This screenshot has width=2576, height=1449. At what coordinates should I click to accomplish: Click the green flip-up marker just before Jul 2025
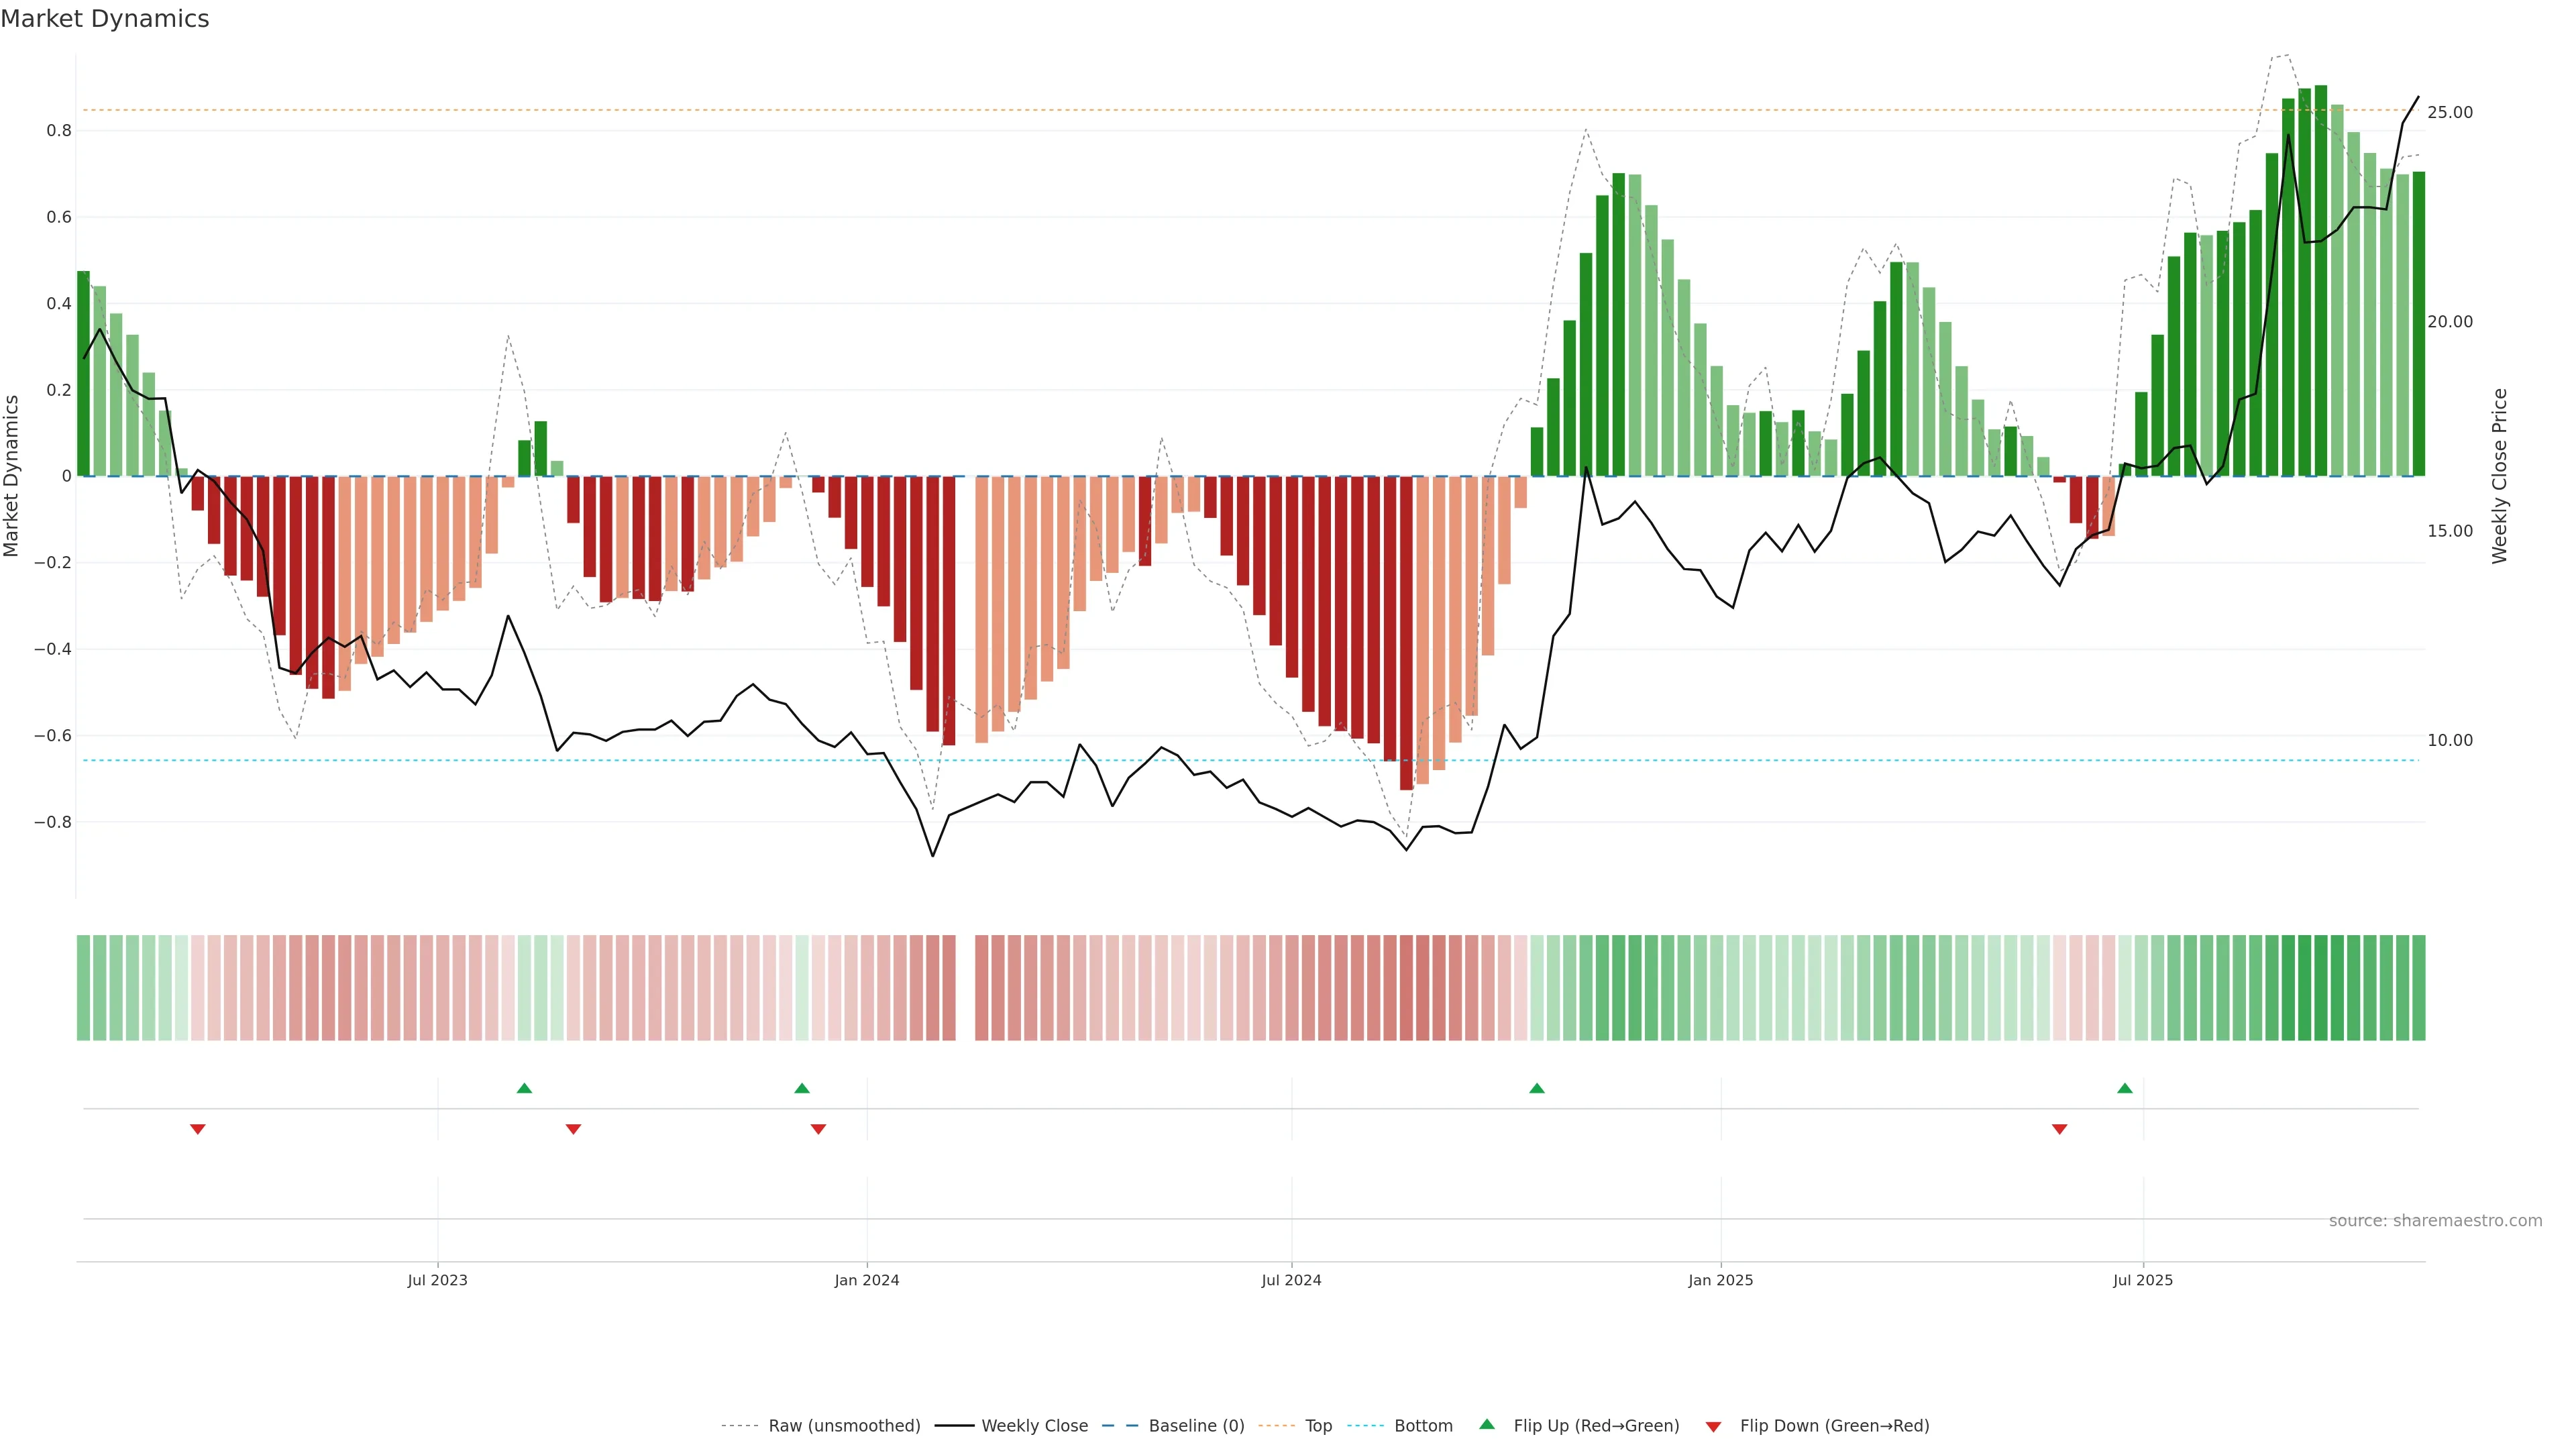[x=2125, y=1088]
